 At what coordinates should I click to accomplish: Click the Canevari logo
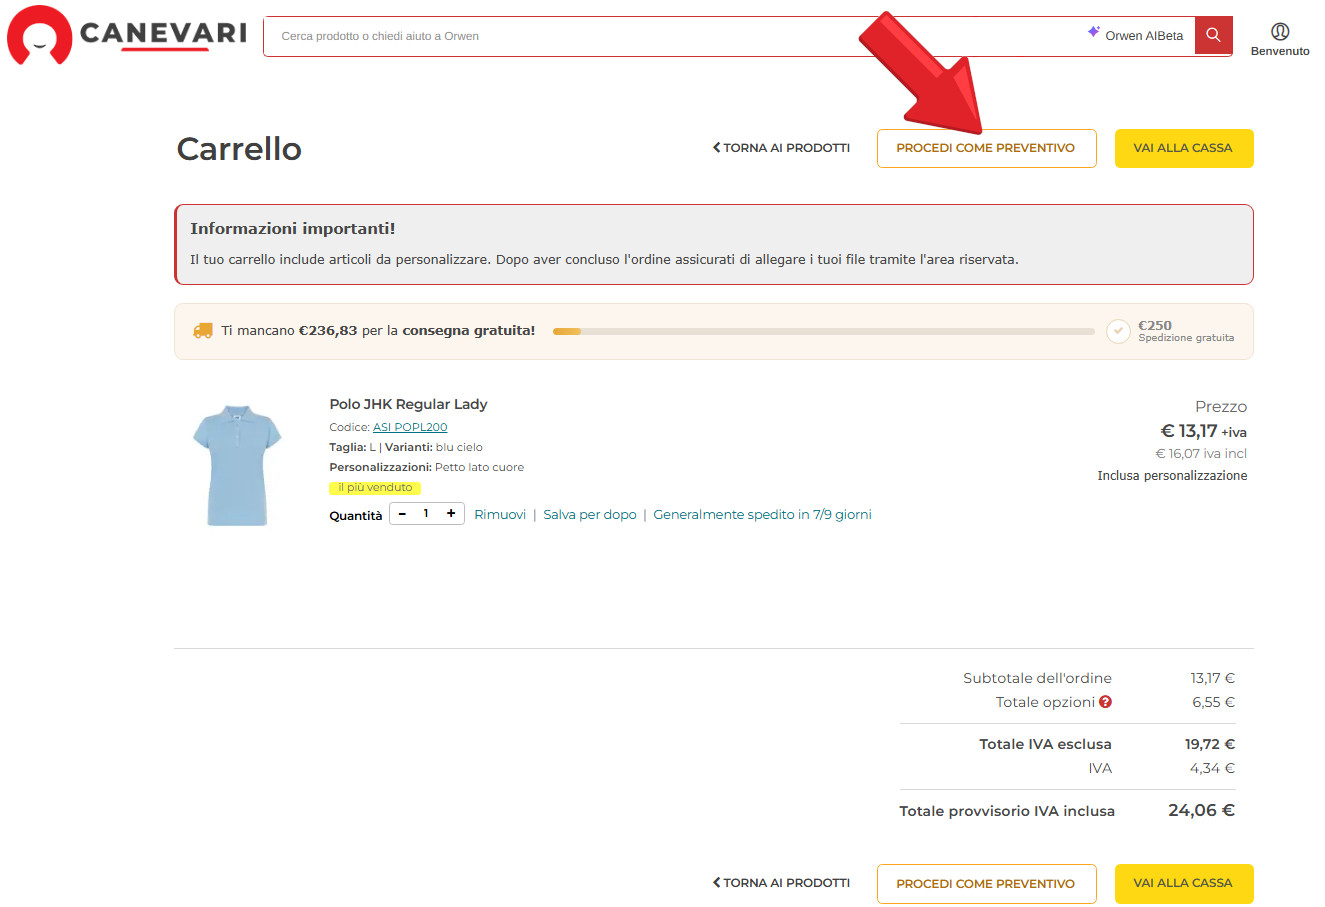point(127,35)
